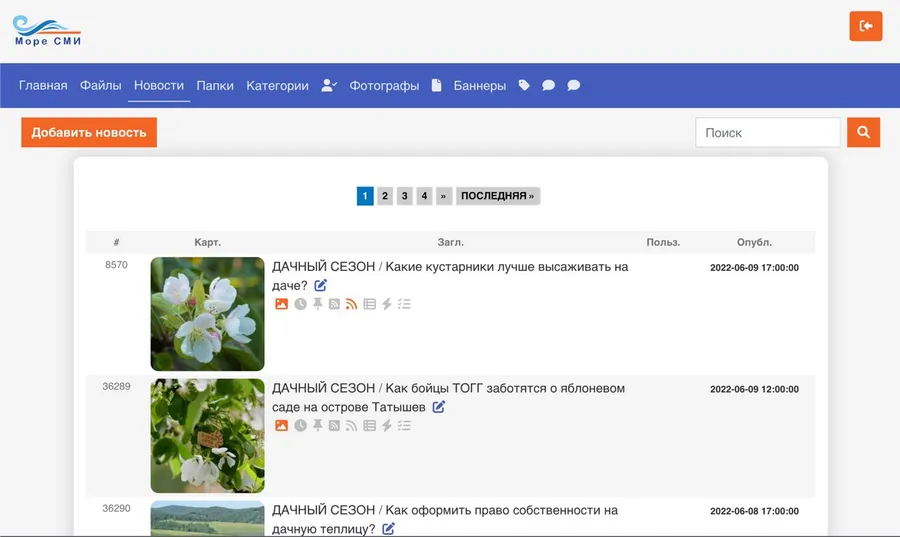This screenshot has height=537, width=900.
Task: Open the document file icon in navigation bar
Action: pyautogui.click(x=436, y=85)
